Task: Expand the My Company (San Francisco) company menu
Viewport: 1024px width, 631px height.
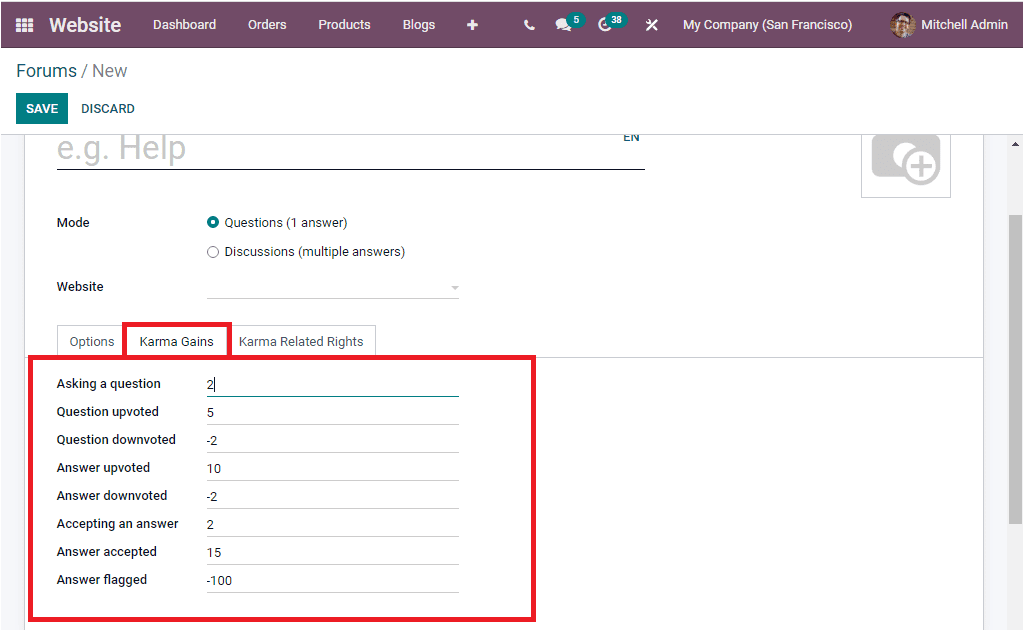Action: (767, 24)
